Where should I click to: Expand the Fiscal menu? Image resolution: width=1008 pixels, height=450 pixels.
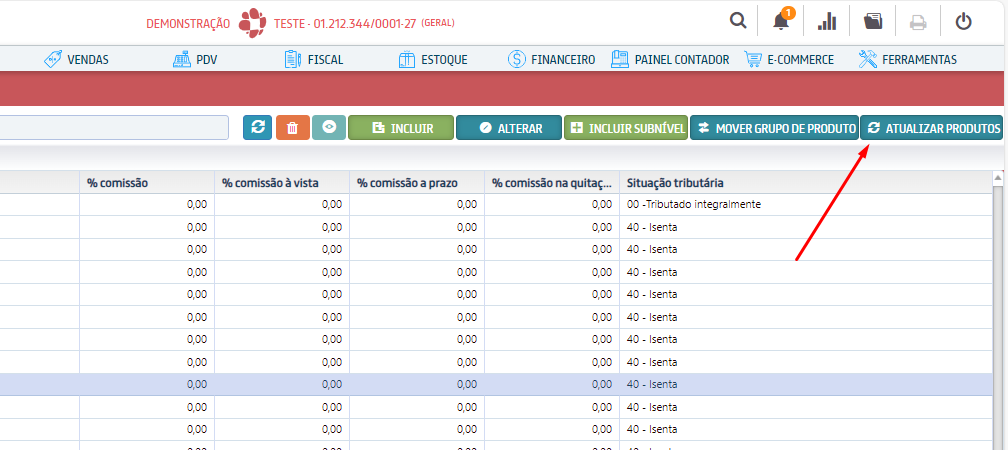pos(314,60)
